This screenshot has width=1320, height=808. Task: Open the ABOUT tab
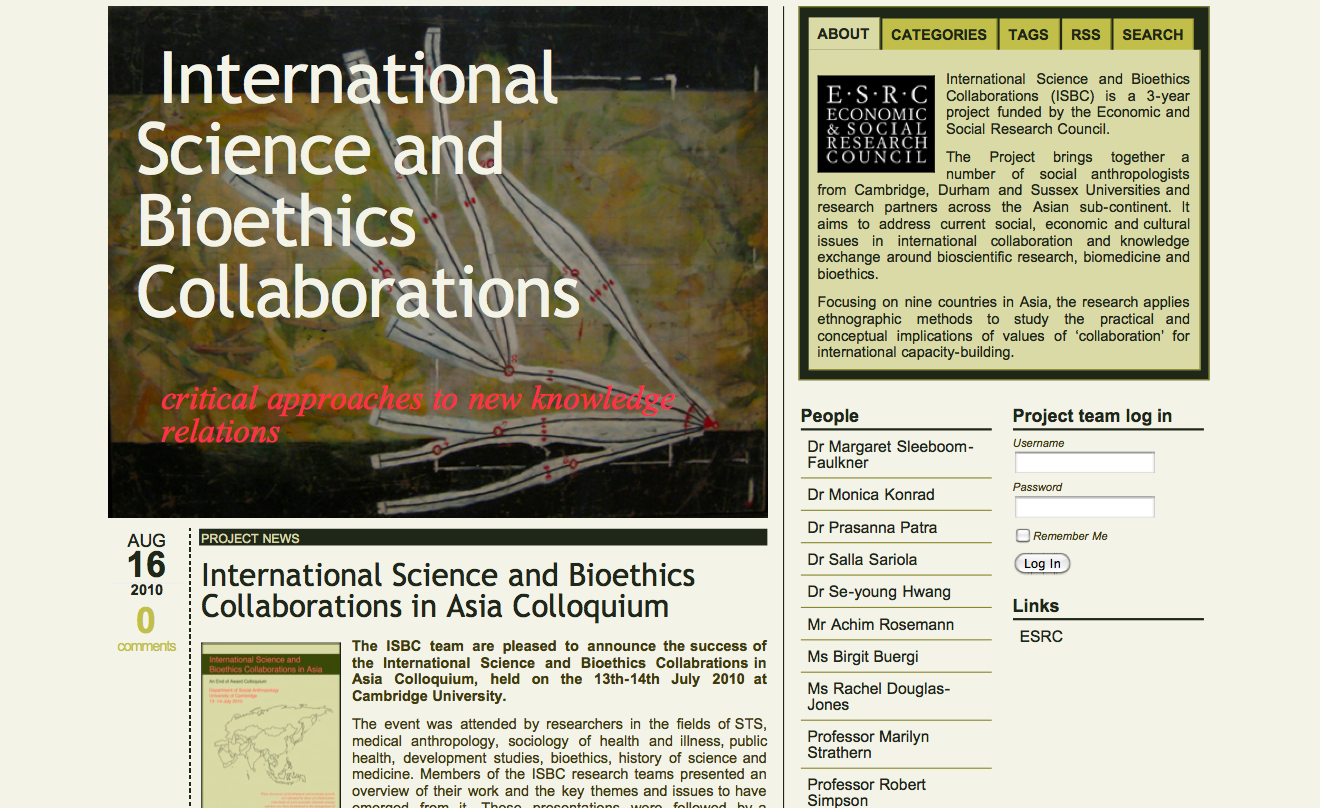pyautogui.click(x=843, y=33)
